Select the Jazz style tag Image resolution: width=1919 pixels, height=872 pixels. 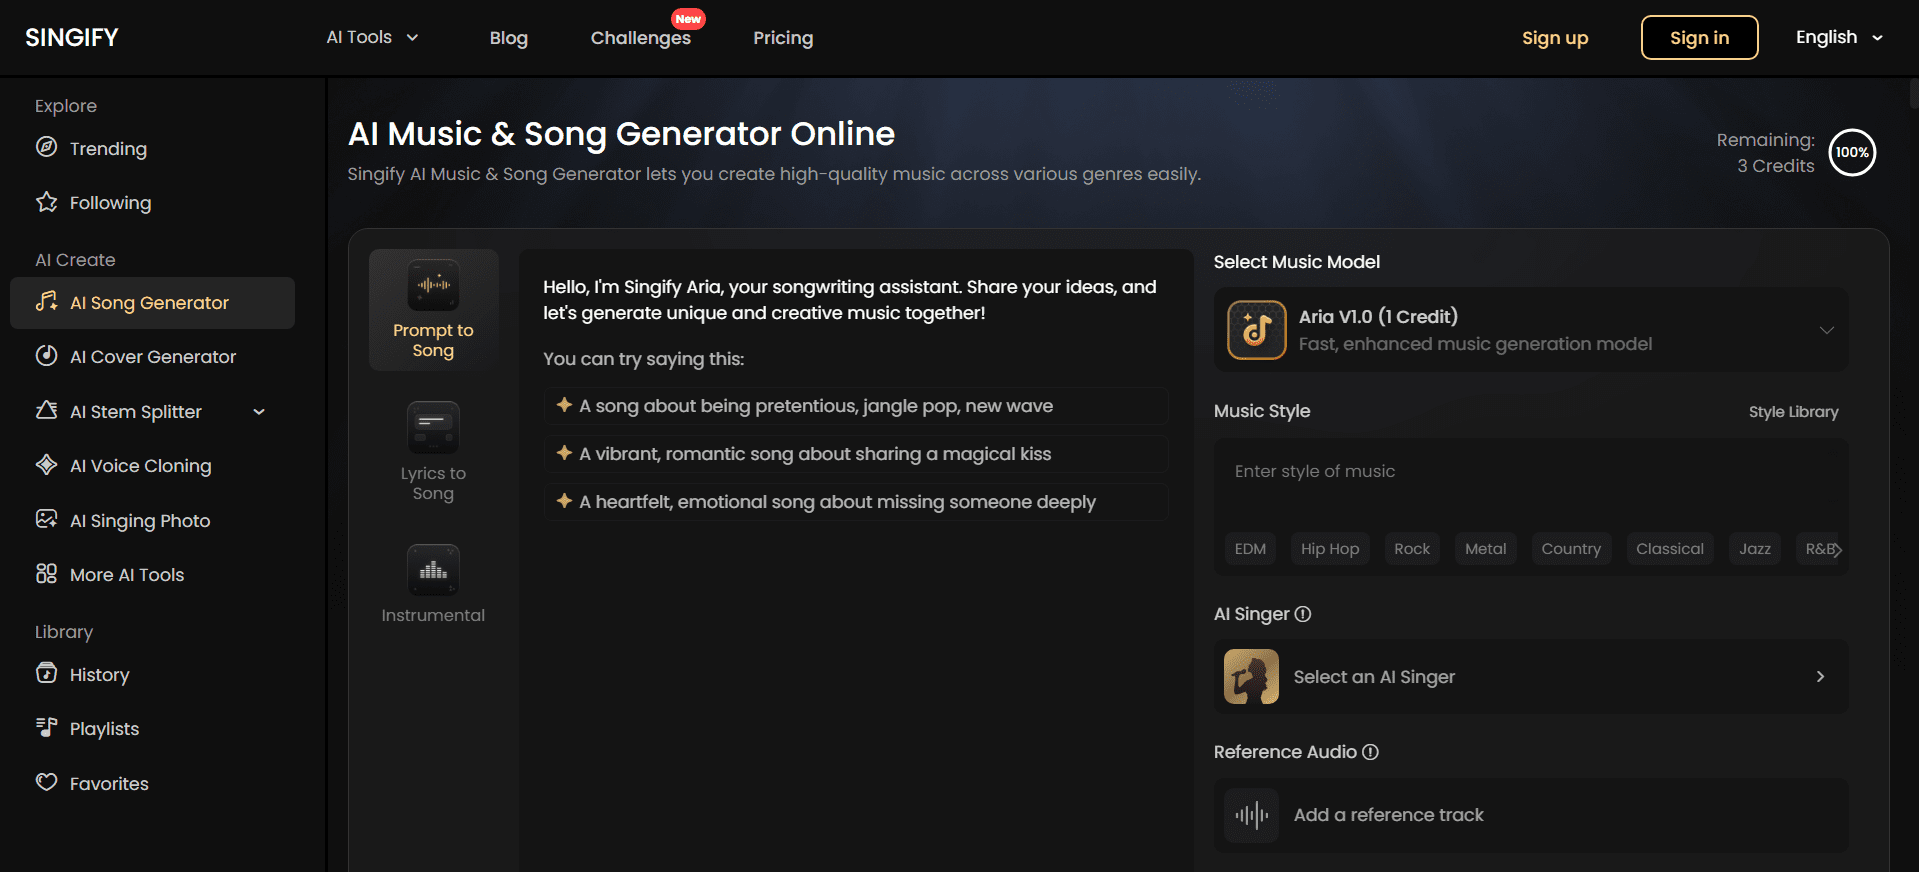click(1755, 549)
